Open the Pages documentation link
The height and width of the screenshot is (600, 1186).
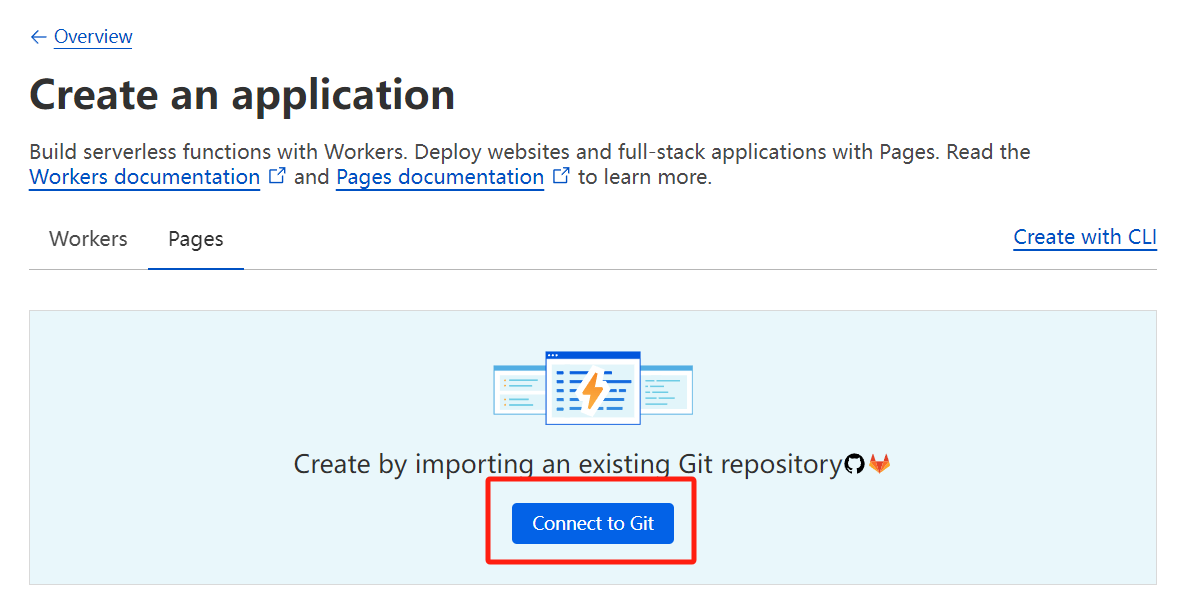click(x=440, y=177)
